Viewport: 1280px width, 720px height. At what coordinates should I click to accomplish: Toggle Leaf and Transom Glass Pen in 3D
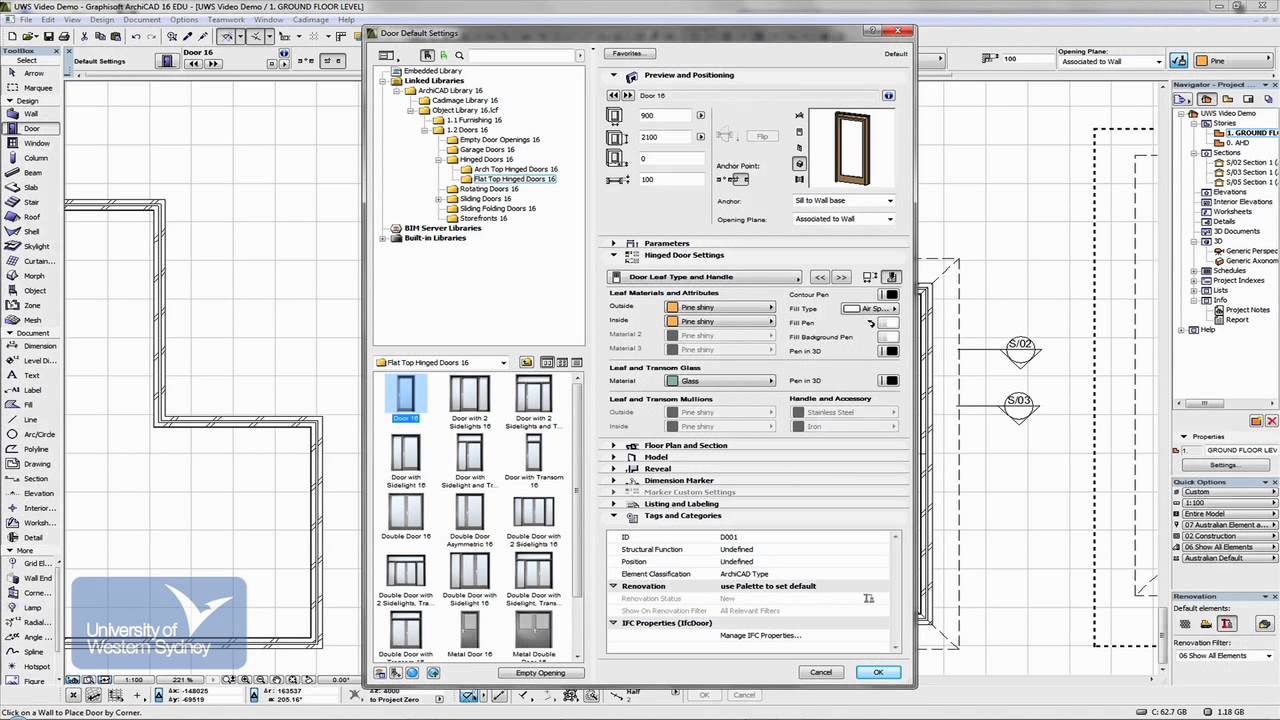coord(888,381)
